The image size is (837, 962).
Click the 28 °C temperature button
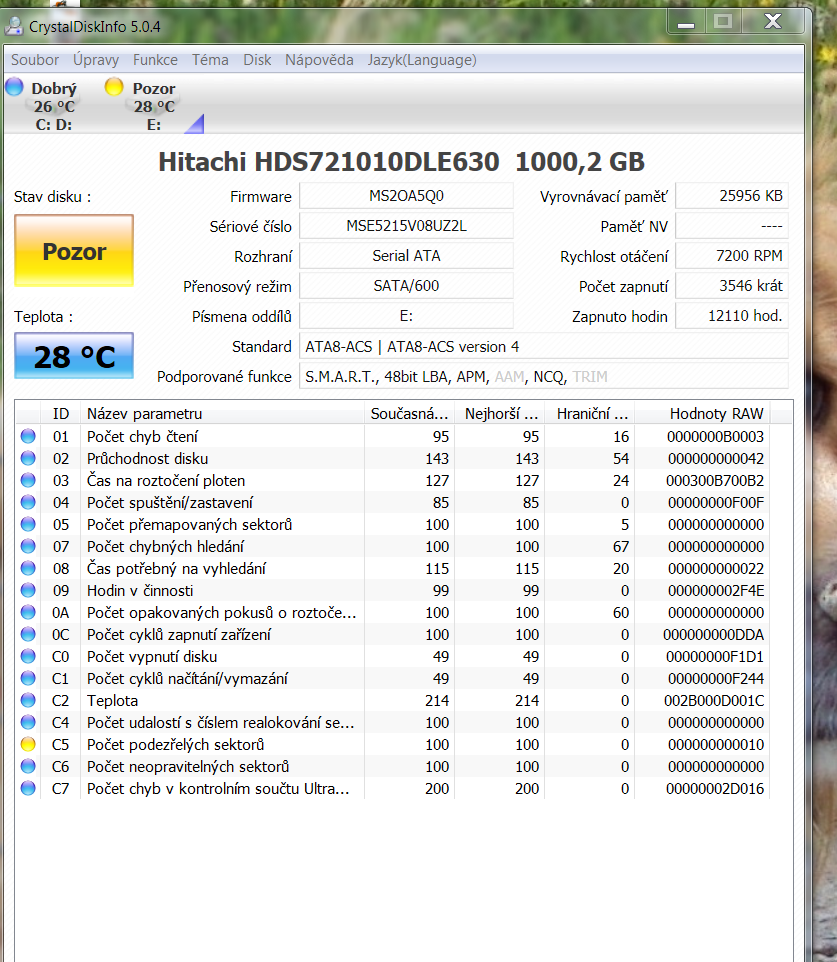[x=74, y=356]
